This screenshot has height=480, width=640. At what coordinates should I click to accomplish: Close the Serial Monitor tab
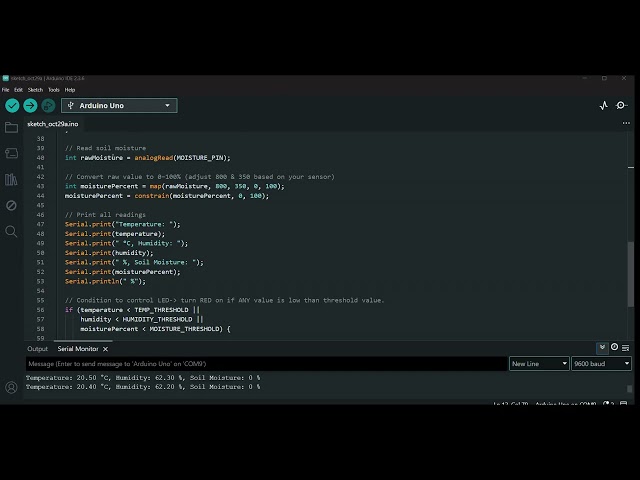[105, 349]
